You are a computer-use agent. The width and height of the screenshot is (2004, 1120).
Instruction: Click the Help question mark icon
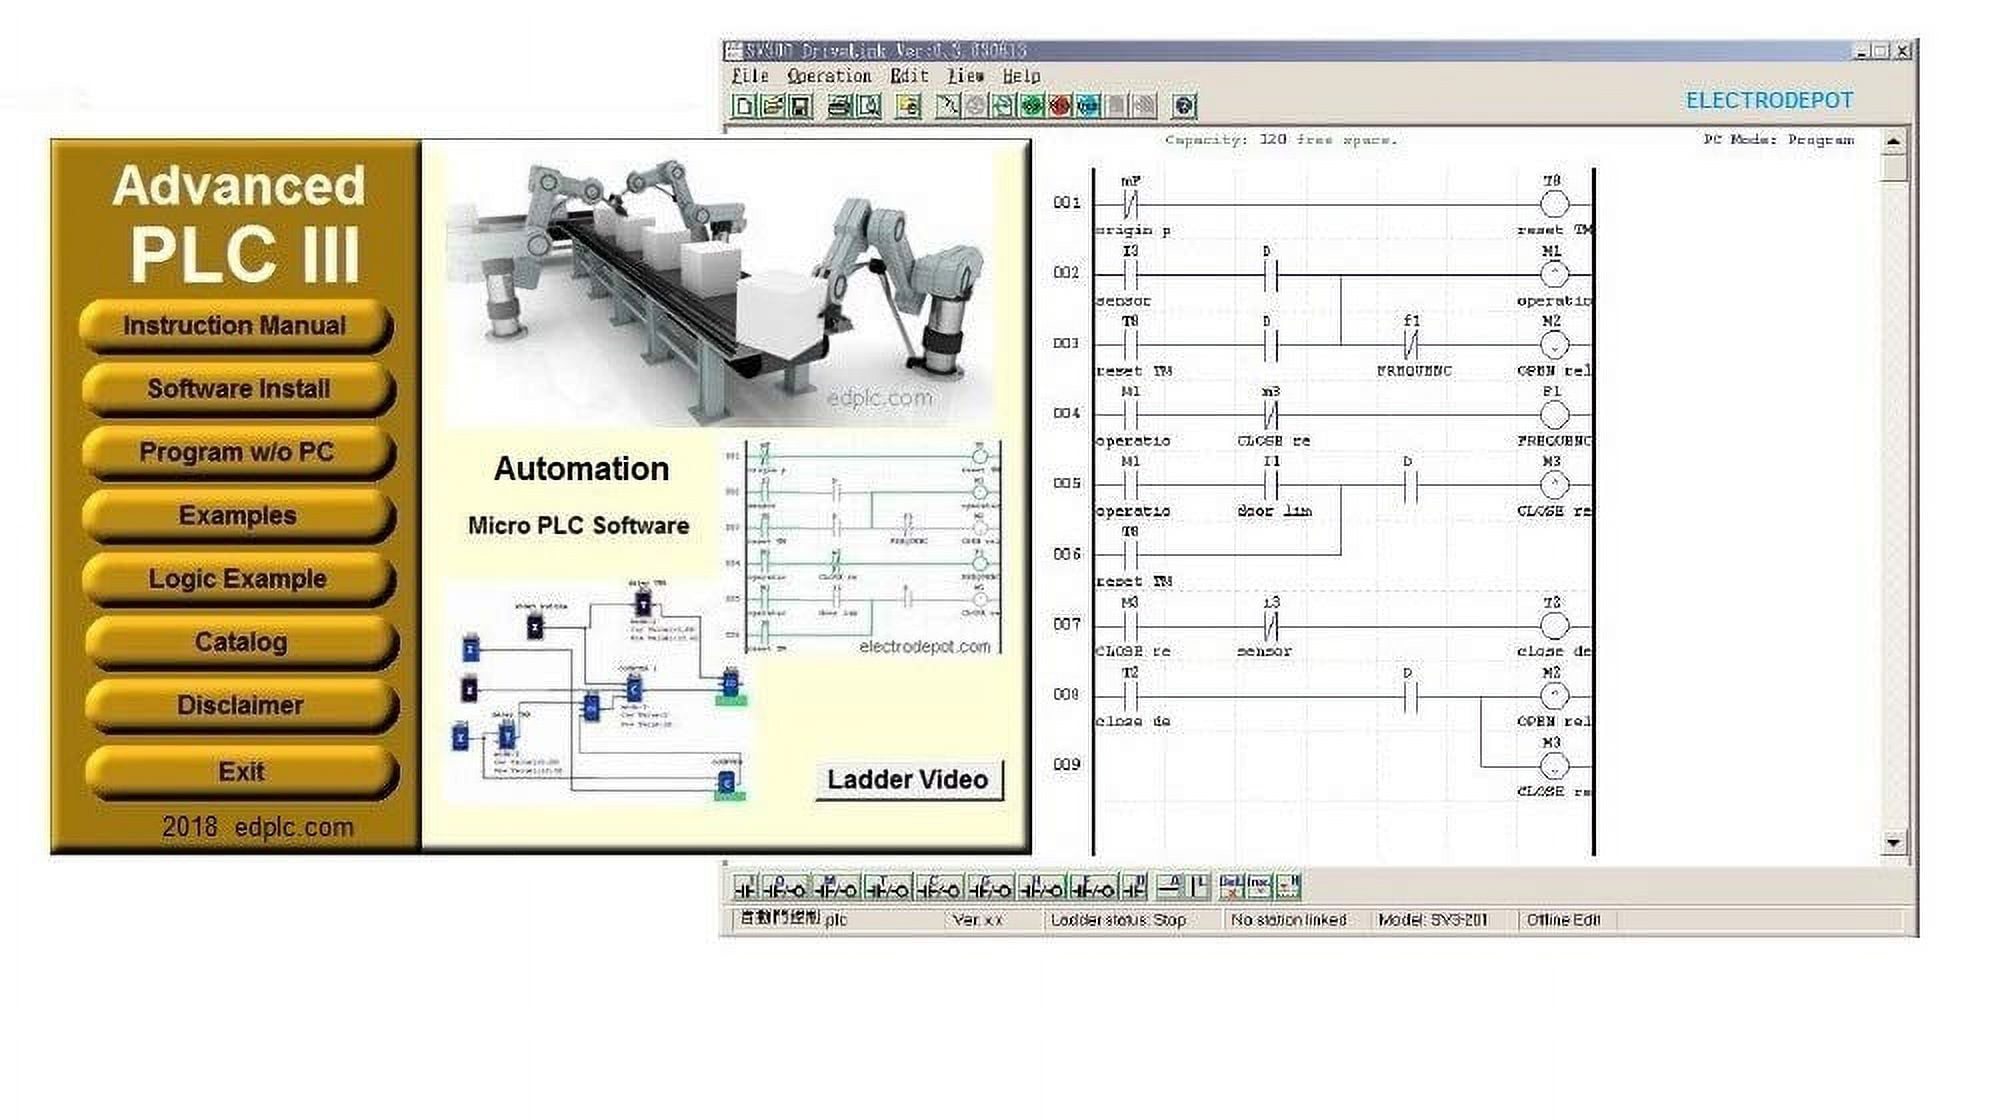click(x=1184, y=106)
